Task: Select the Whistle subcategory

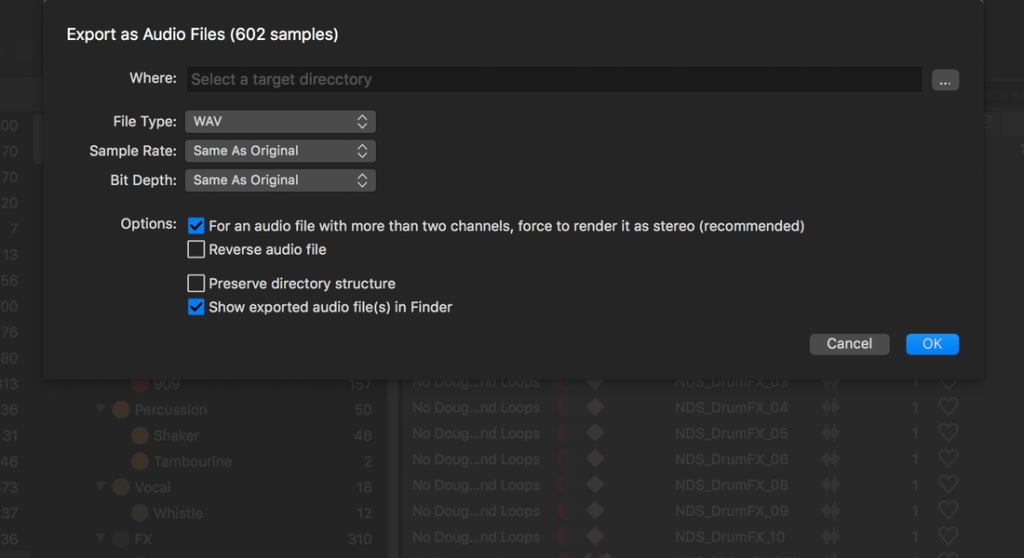Action: pos(178,513)
